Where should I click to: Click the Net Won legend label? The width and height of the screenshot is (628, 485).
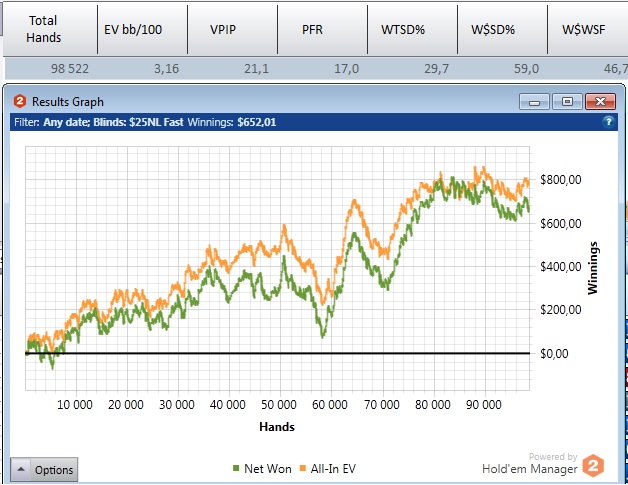pos(268,469)
